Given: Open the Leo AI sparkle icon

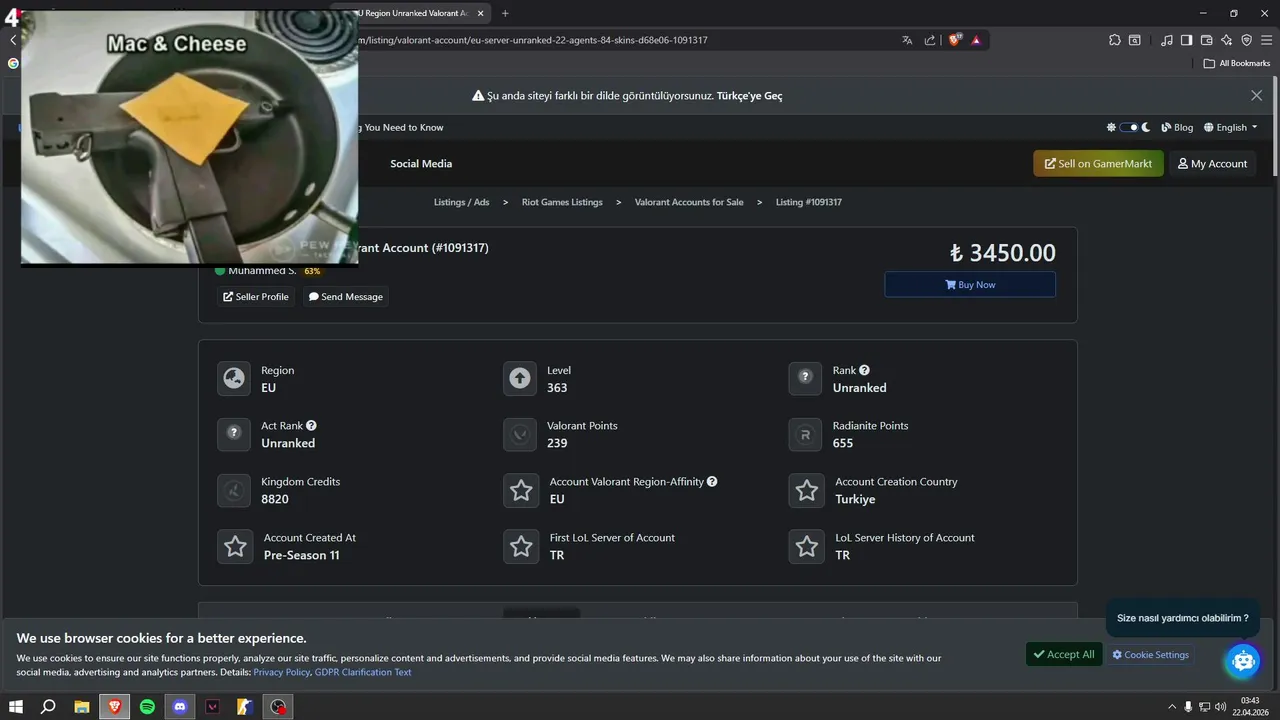Looking at the screenshot, I should [1227, 40].
